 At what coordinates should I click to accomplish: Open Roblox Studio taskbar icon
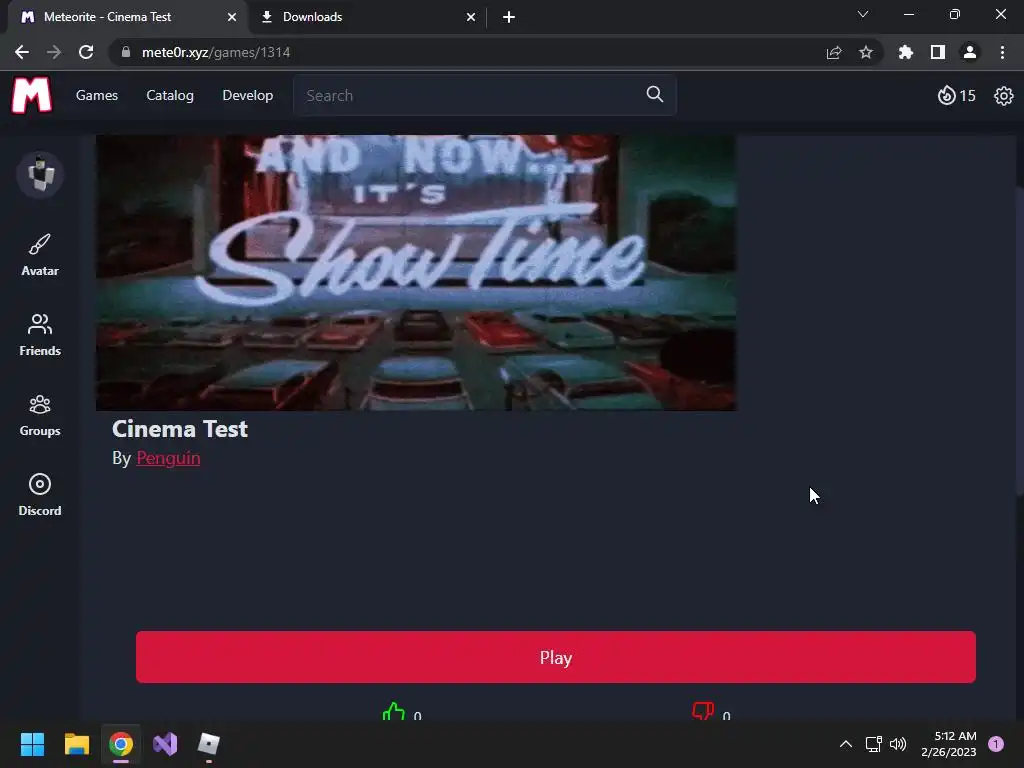pos(209,744)
